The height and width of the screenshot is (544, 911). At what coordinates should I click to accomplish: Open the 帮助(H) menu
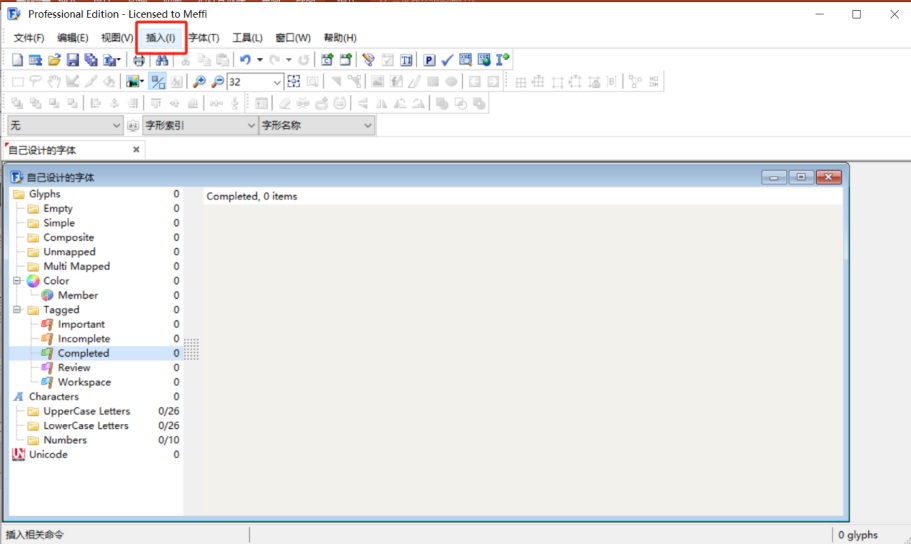tap(340, 38)
